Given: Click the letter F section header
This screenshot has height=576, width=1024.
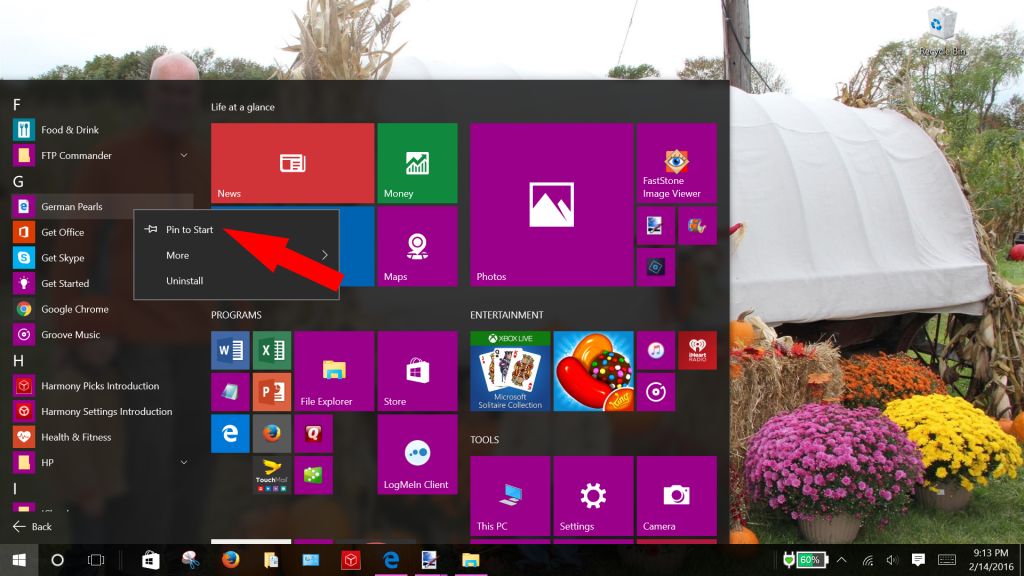Looking at the screenshot, I should (x=17, y=104).
